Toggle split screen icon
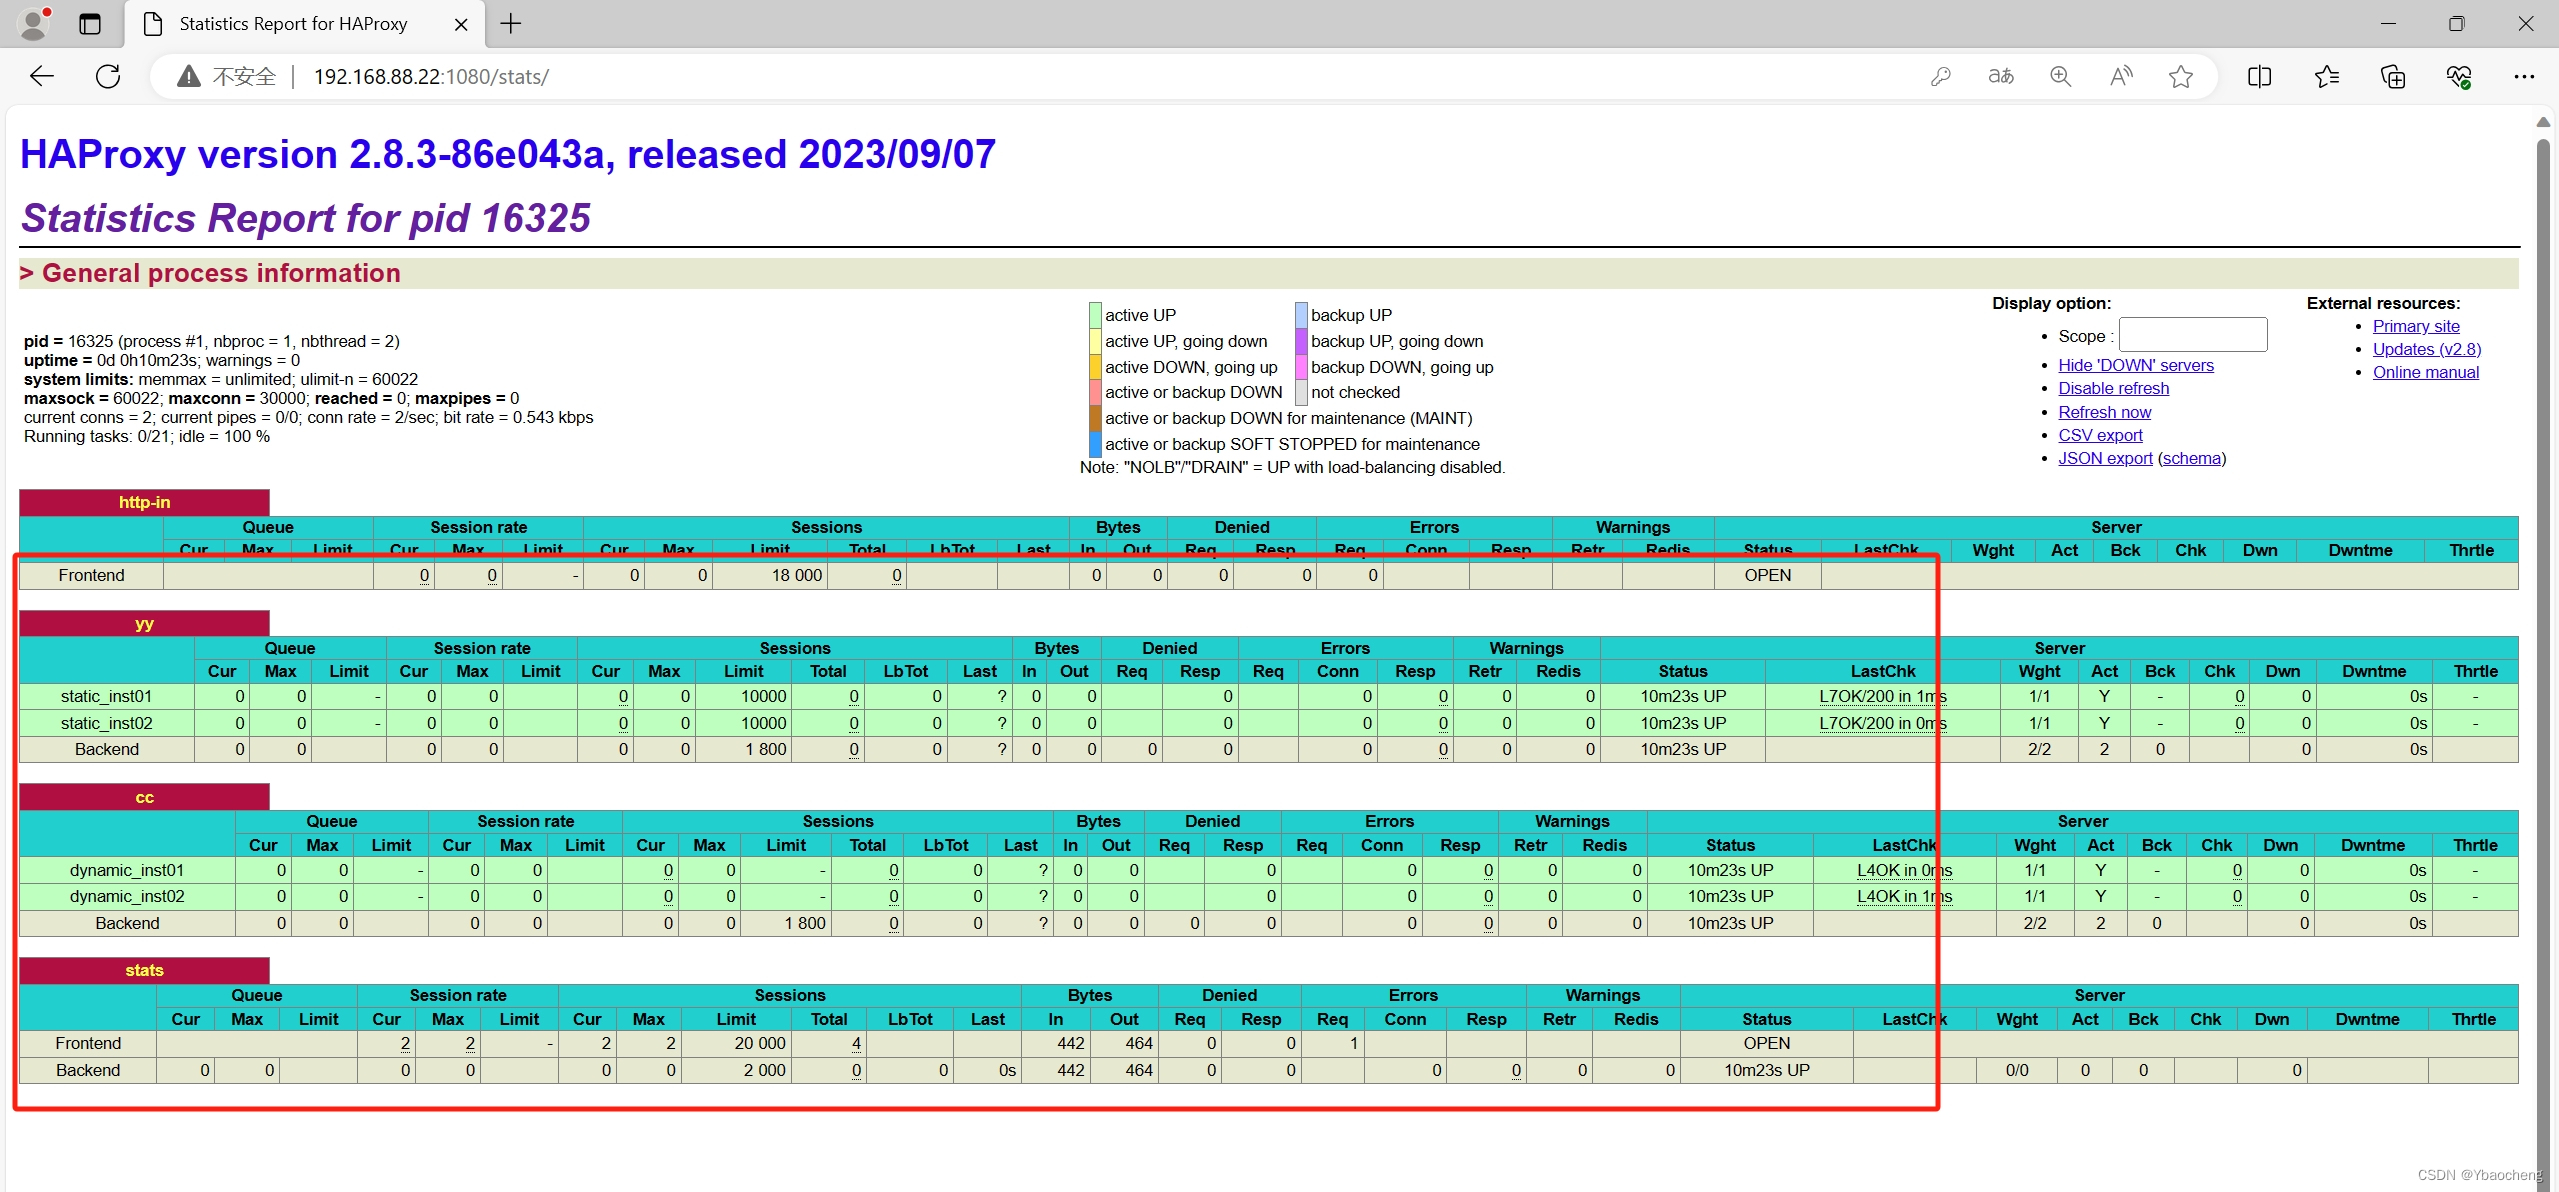Viewport: 2559px width, 1192px height. (x=2259, y=77)
